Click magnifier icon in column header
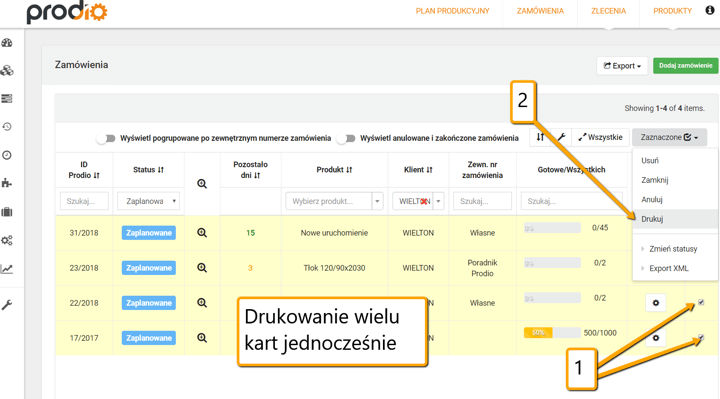This screenshot has width=720, height=399. click(x=202, y=184)
